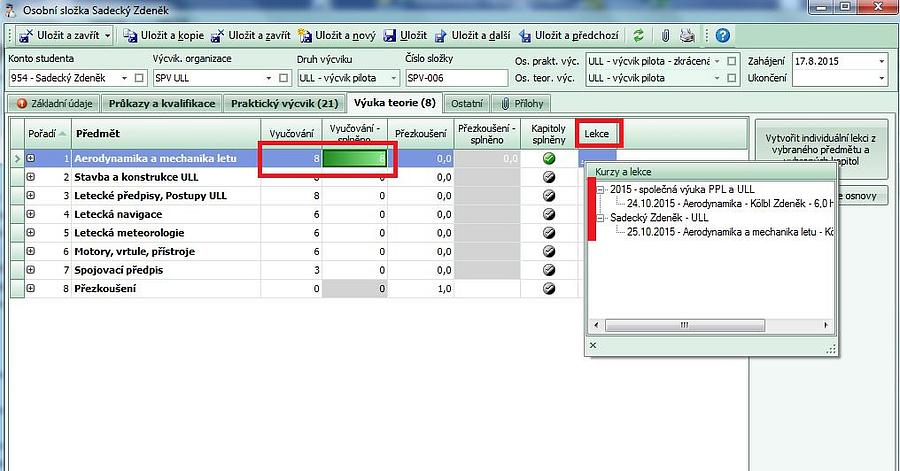Click 'Uložit a nový' in the toolbar
Viewport: 900px width, 471px height.
pos(342,36)
